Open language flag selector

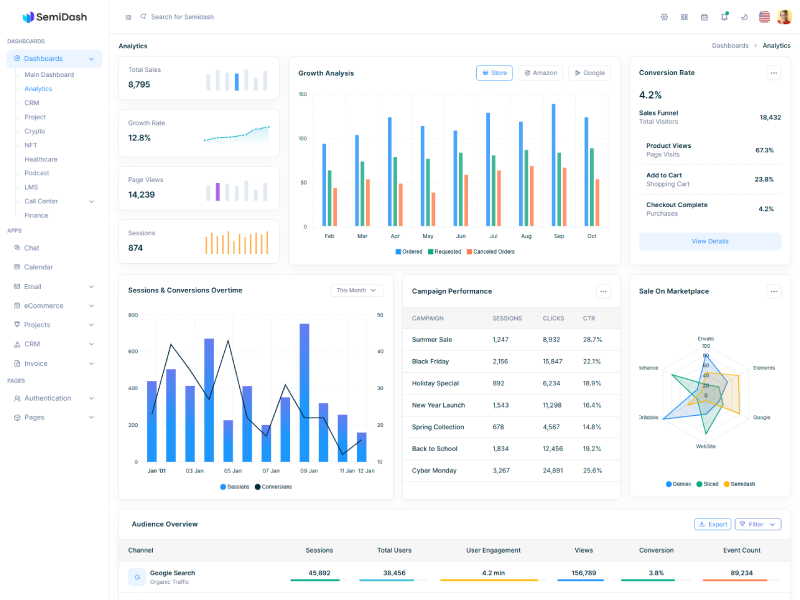pyautogui.click(x=764, y=17)
